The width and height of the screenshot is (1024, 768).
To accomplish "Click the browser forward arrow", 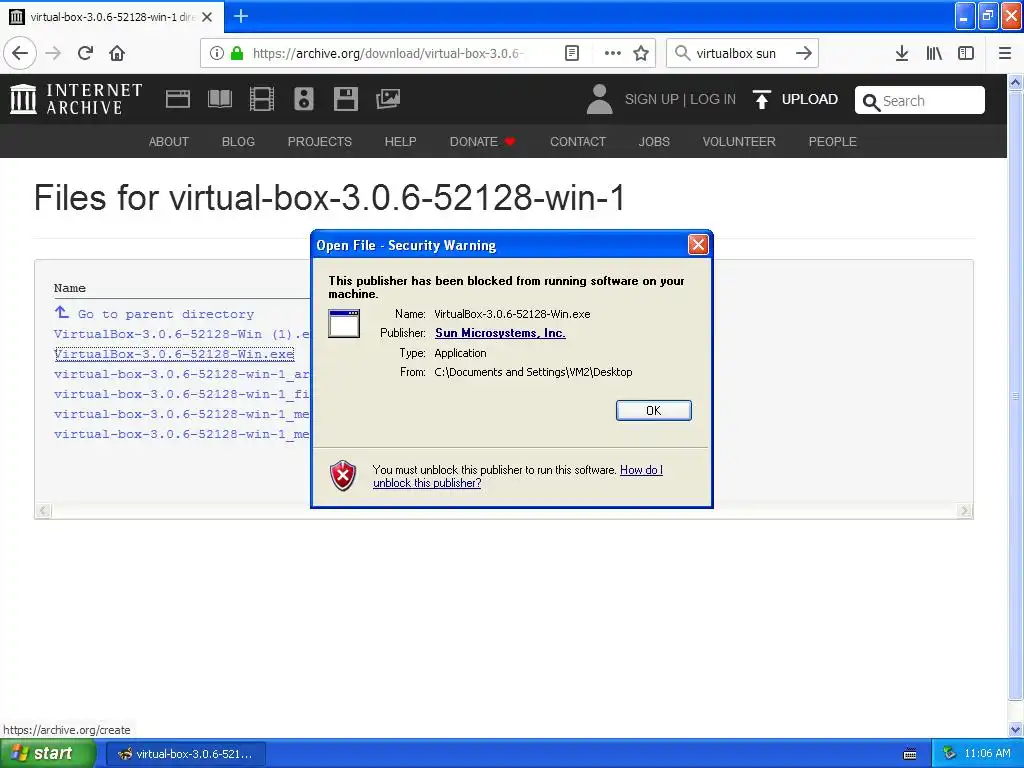I will pyautogui.click(x=54, y=53).
